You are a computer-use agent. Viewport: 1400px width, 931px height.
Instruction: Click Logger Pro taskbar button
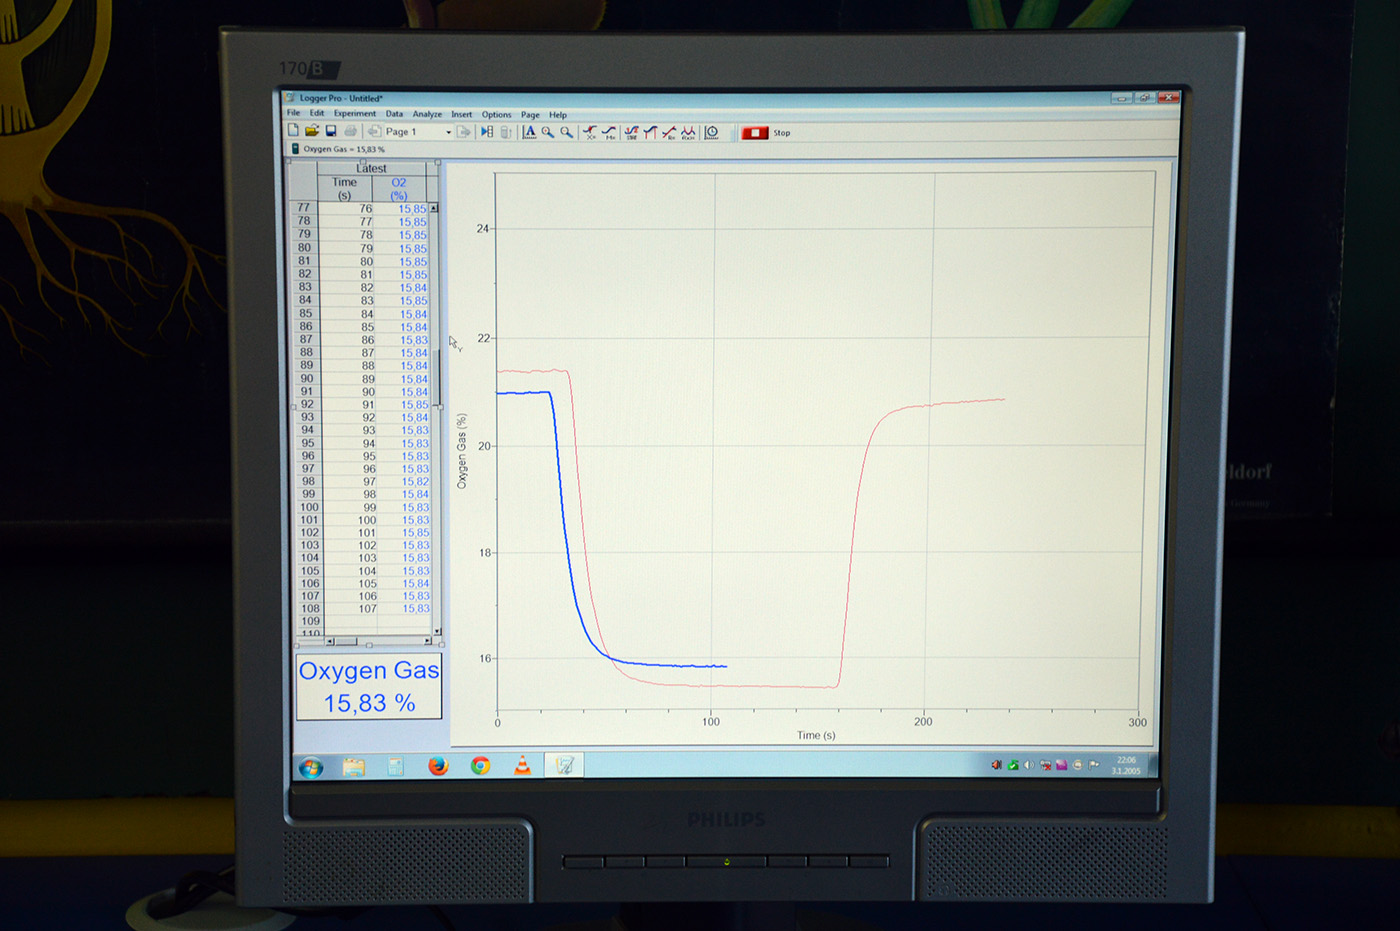[x=565, y=765]
